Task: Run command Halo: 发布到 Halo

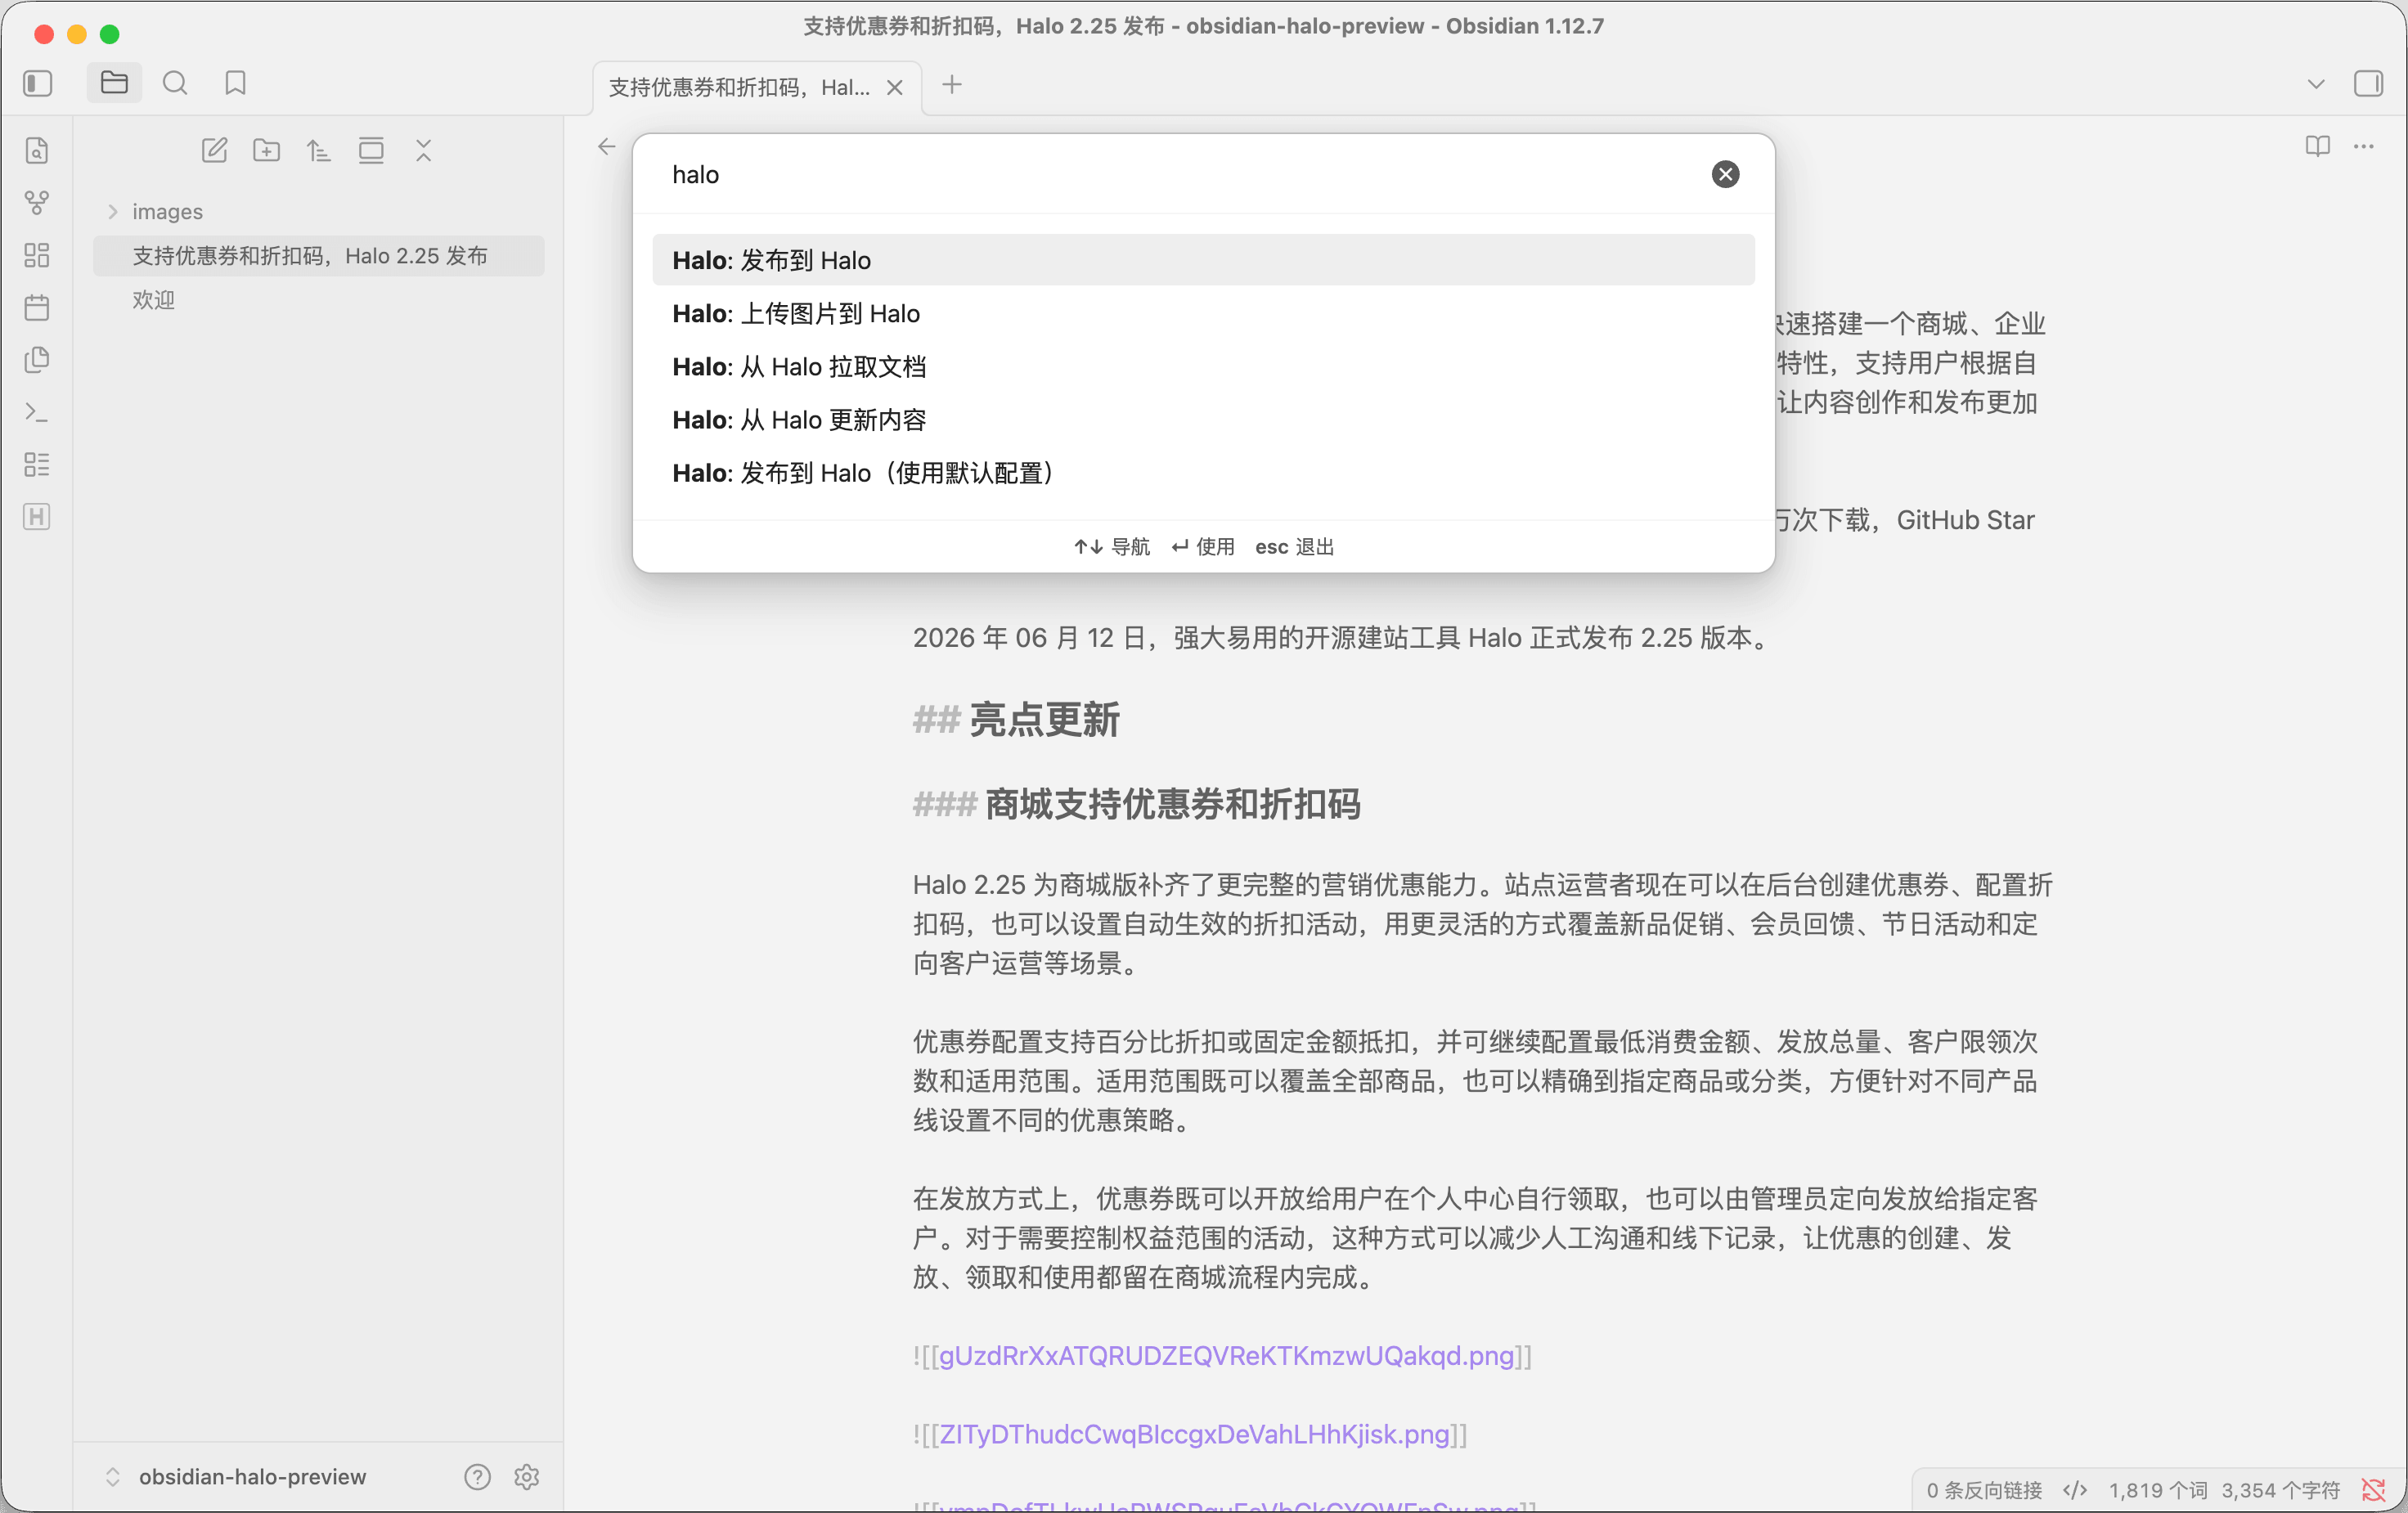Action: pyautogui.click(x=1203, y=260)
